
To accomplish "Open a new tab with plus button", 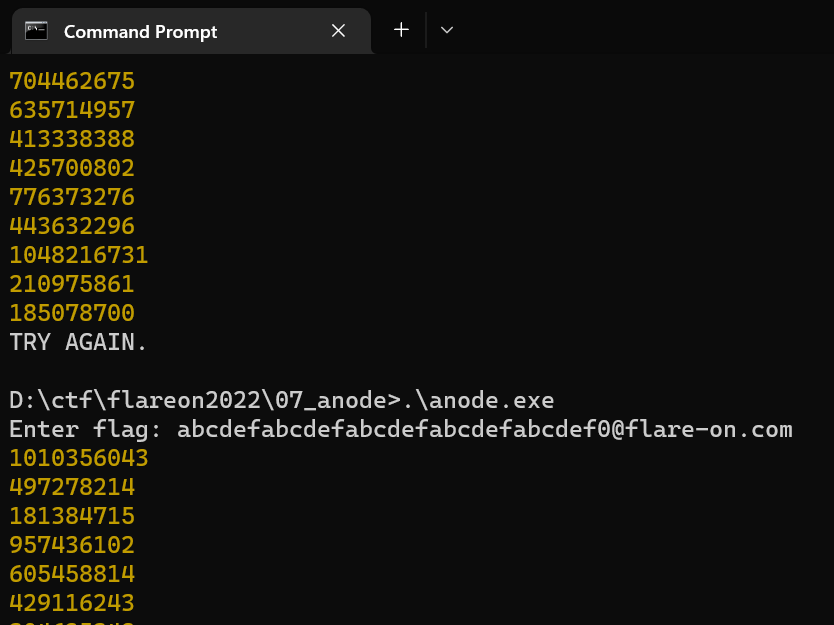I will (401, 30).
